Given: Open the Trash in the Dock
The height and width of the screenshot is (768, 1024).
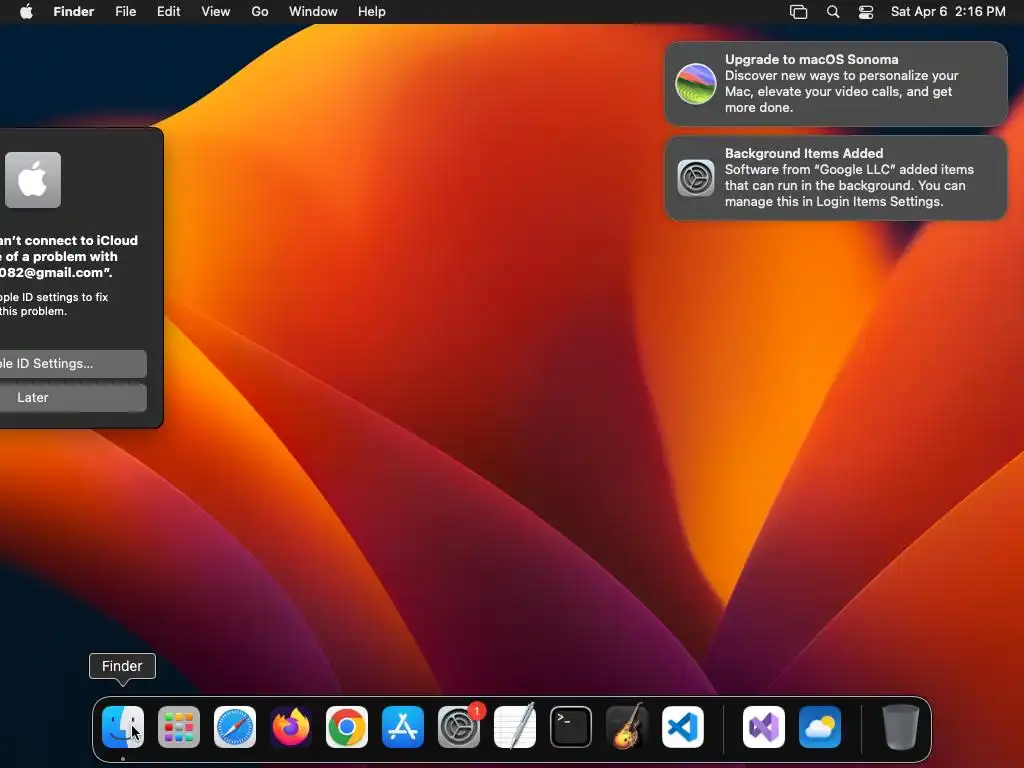Looking at the screenshot, I should pos(901,727).
